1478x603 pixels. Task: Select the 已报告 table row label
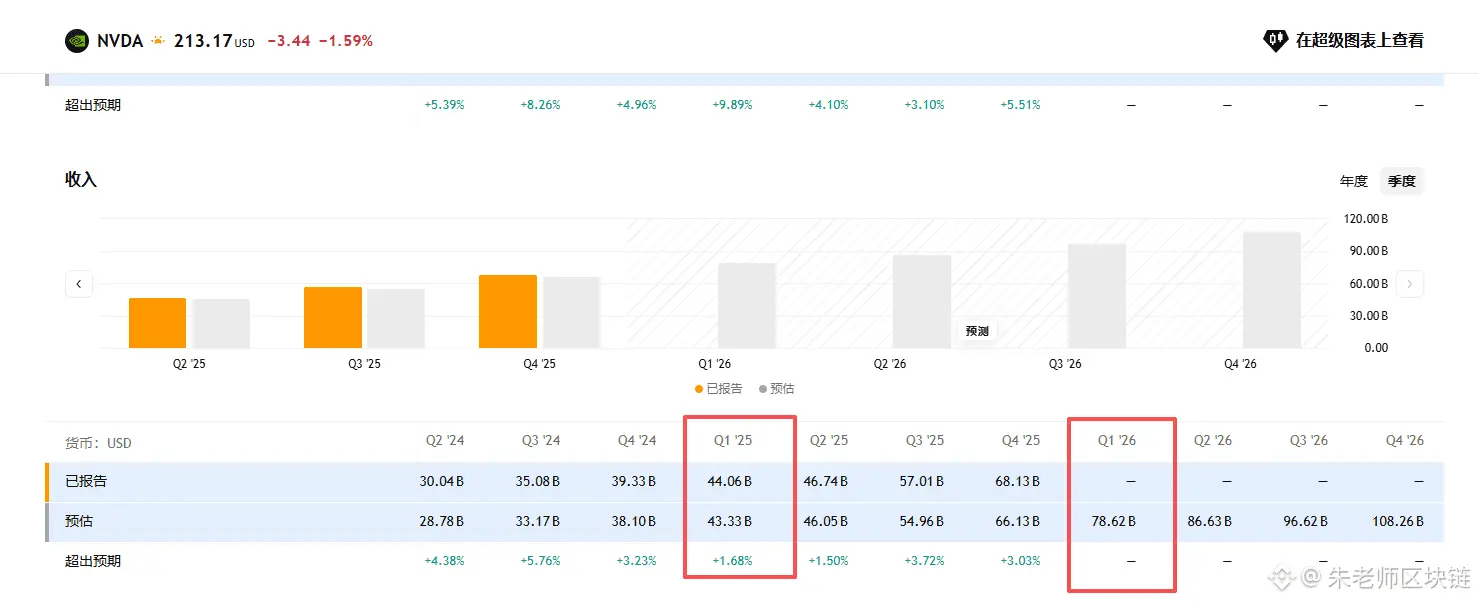(86, 481)
